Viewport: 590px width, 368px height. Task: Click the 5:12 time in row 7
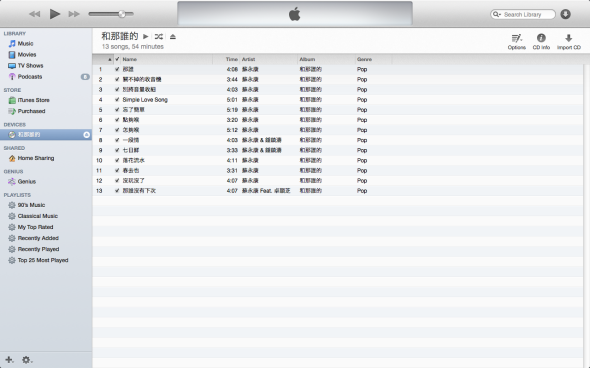(x=232, y=130)
